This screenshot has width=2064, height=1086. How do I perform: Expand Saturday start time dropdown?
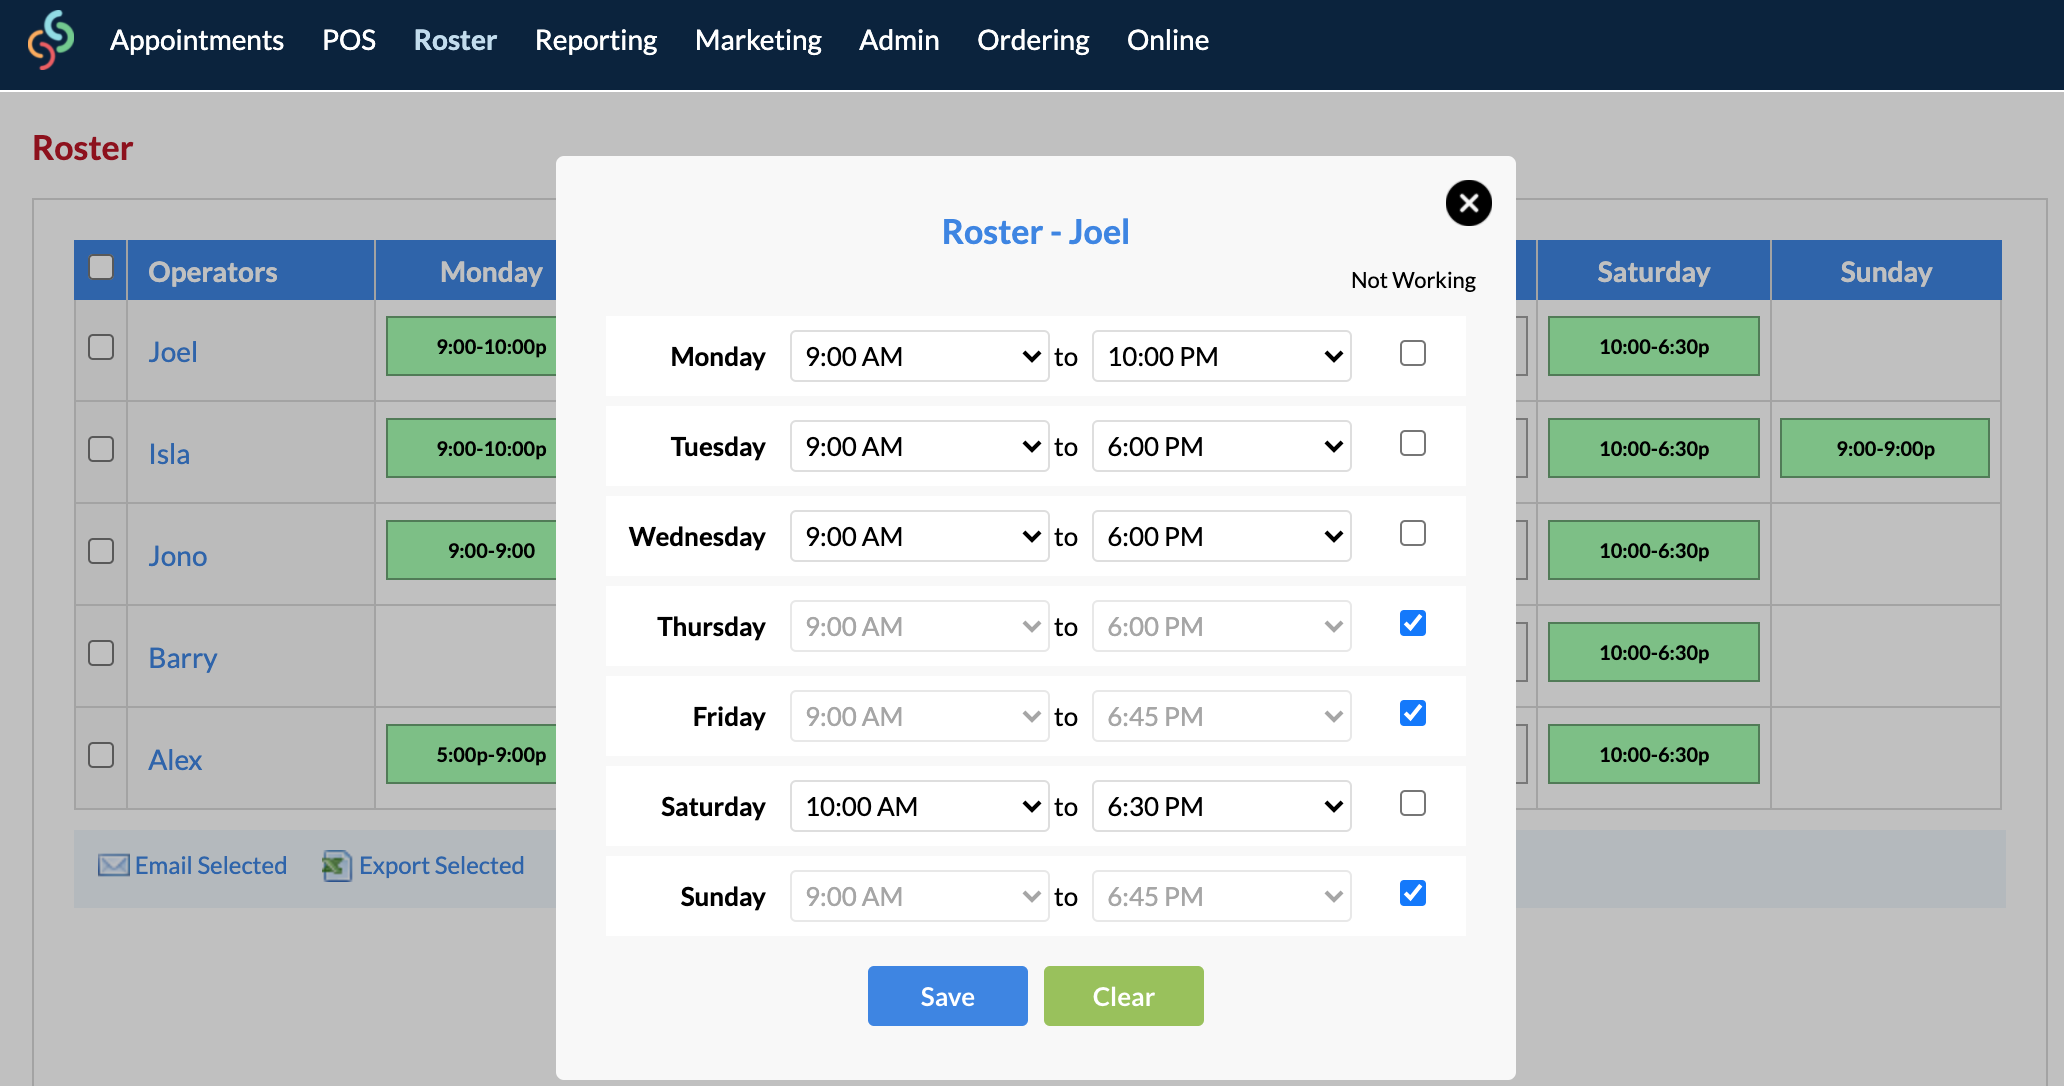pos(919,806)
